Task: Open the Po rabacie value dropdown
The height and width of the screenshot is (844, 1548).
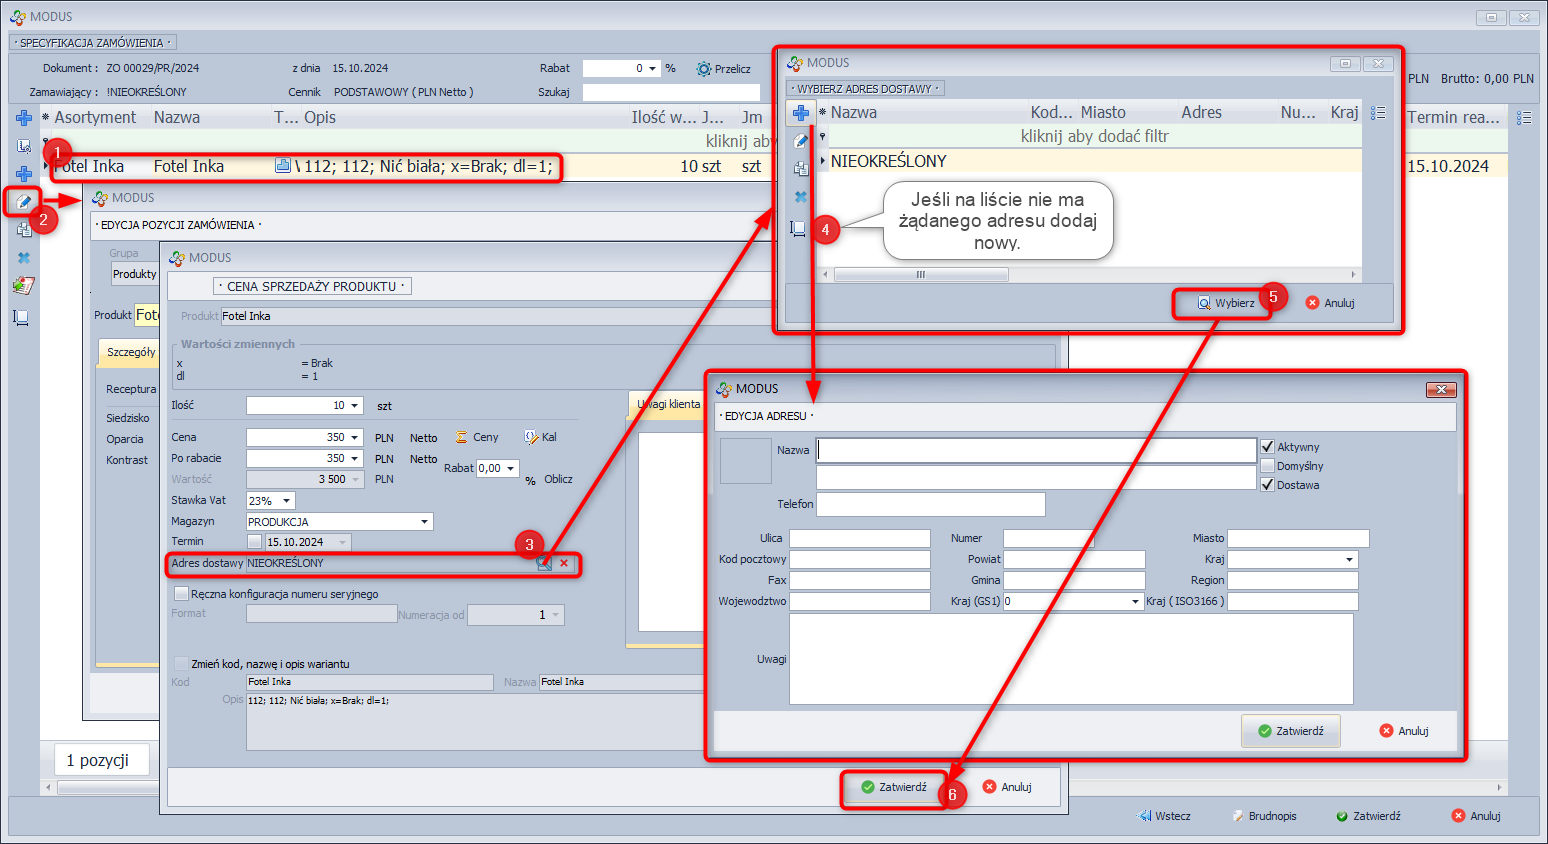Action: click(355, 458)
